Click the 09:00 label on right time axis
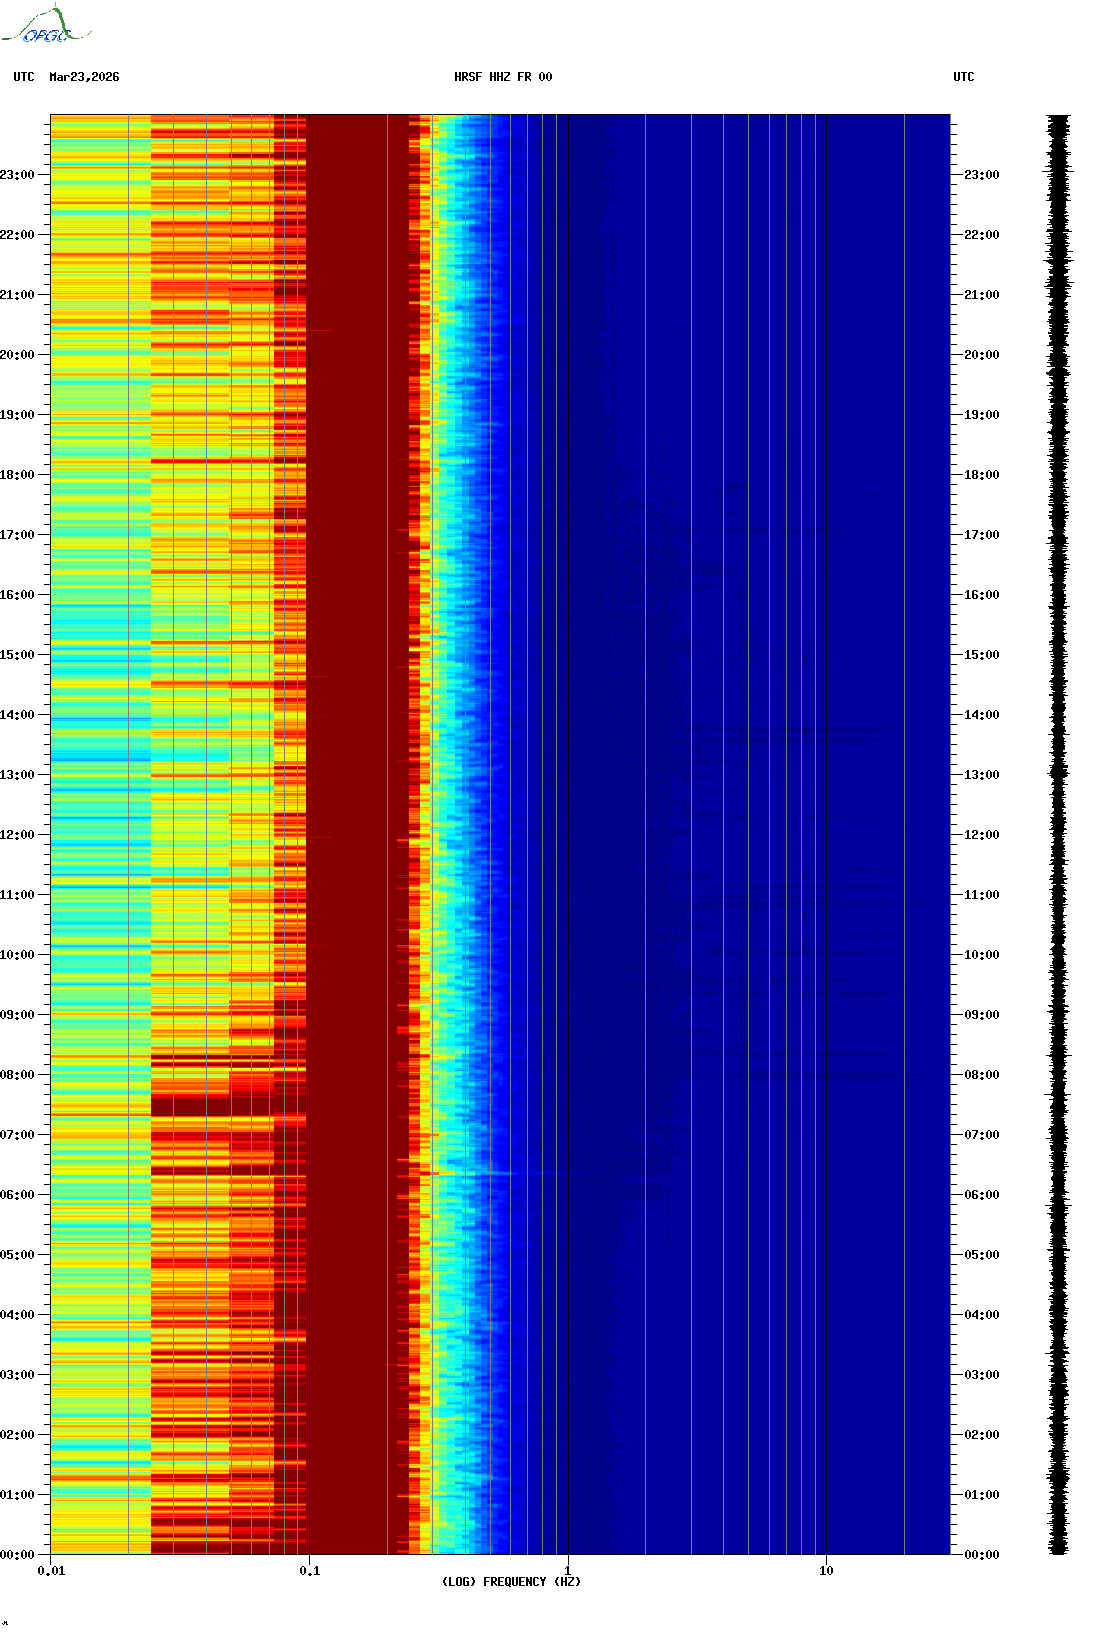Image resolution: width=1102 pixels, height=1634 pixels. (982, 1015)
